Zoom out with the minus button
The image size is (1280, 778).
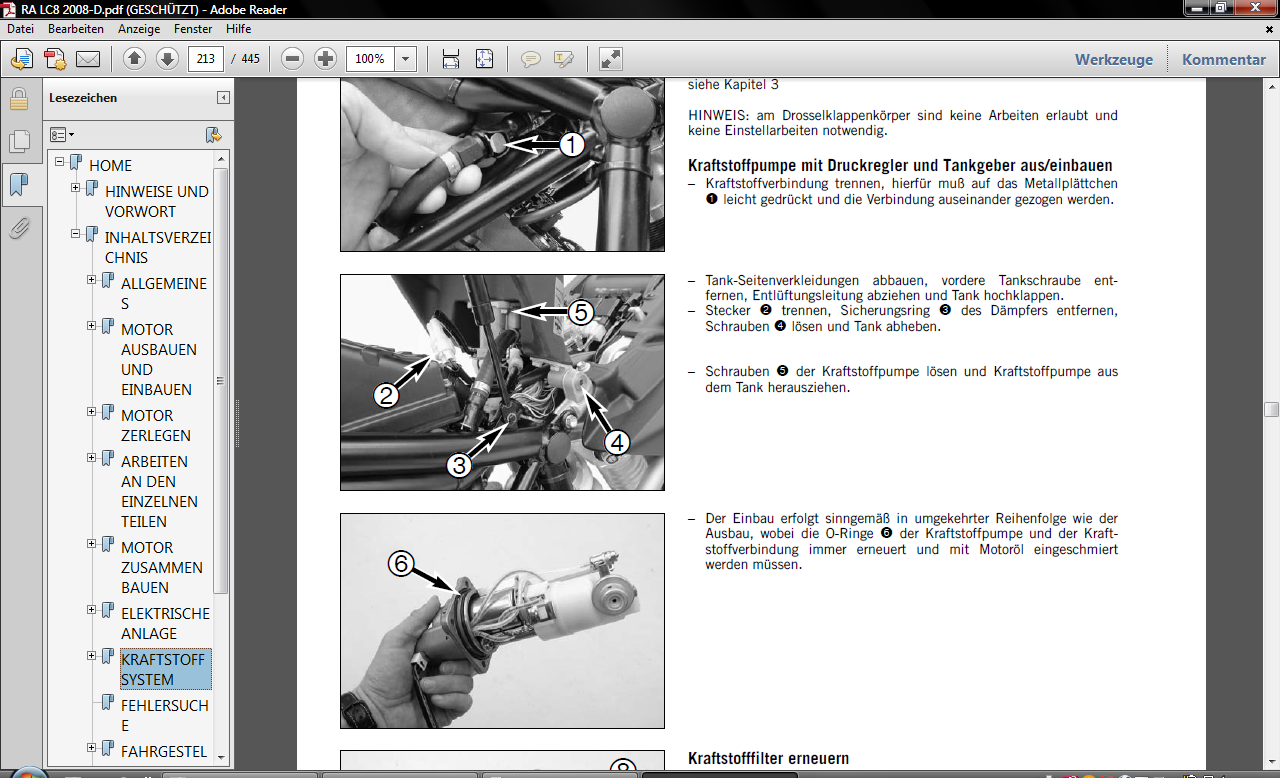pyautogui.click(x=292, y=59)
